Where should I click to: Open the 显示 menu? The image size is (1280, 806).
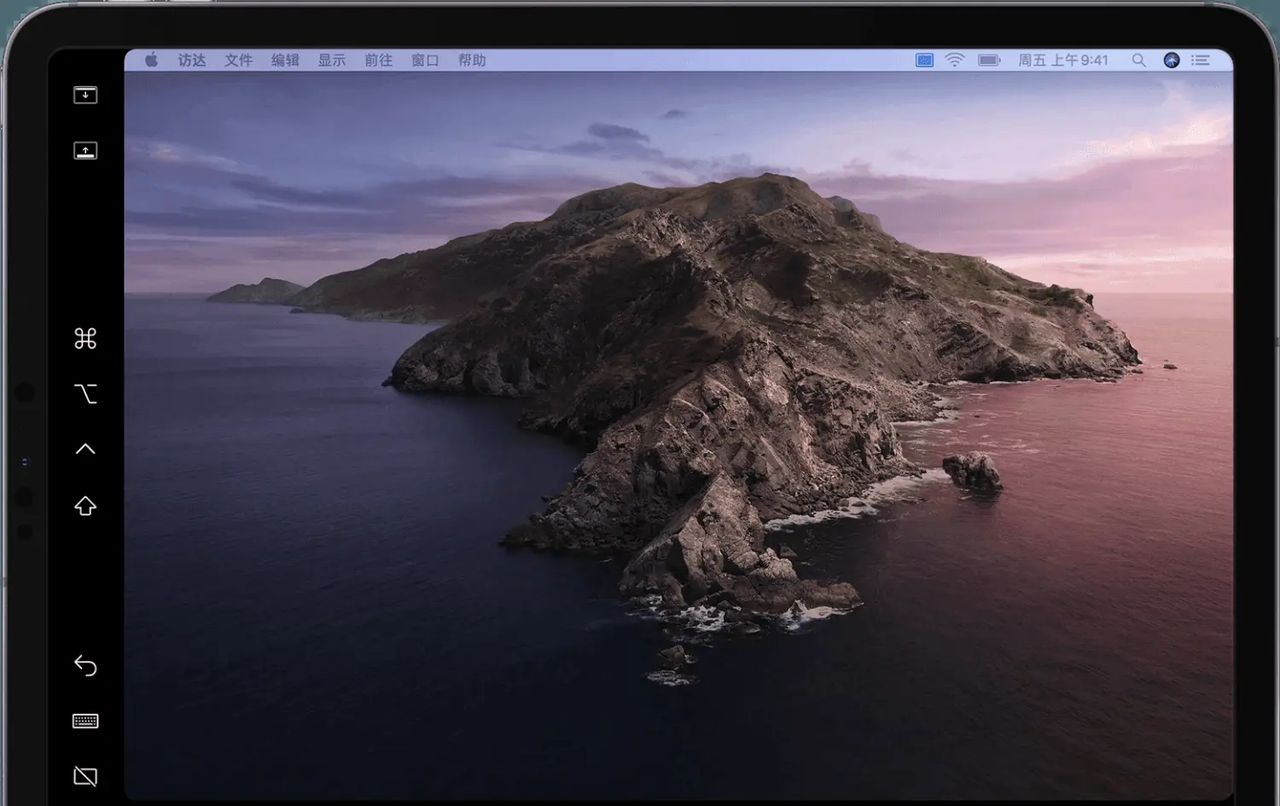[332, 60]
